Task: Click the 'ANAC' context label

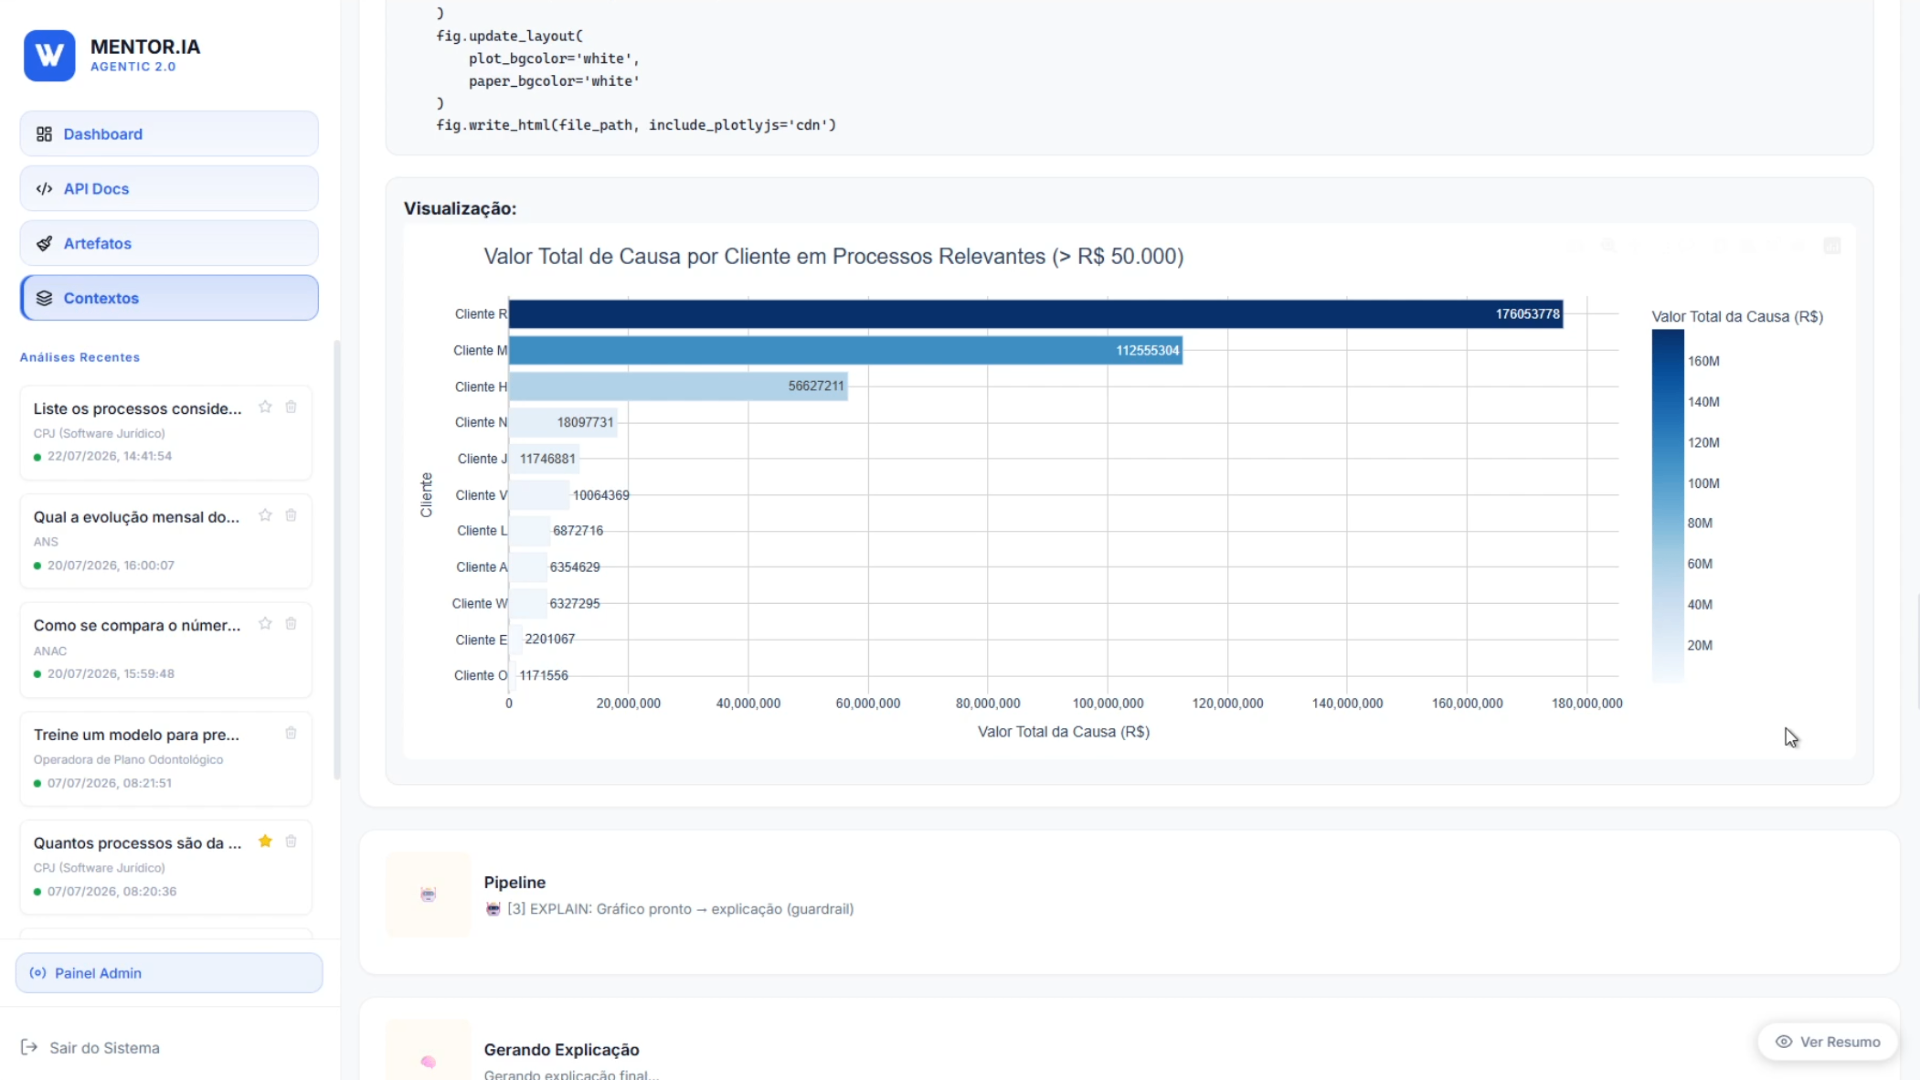Action: pyautogui.click(x=50, y=651)
